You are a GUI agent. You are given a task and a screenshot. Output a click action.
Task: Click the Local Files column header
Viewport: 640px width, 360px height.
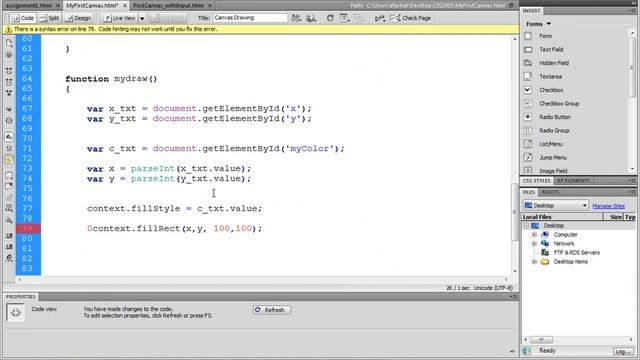click(x=562, y=217)
